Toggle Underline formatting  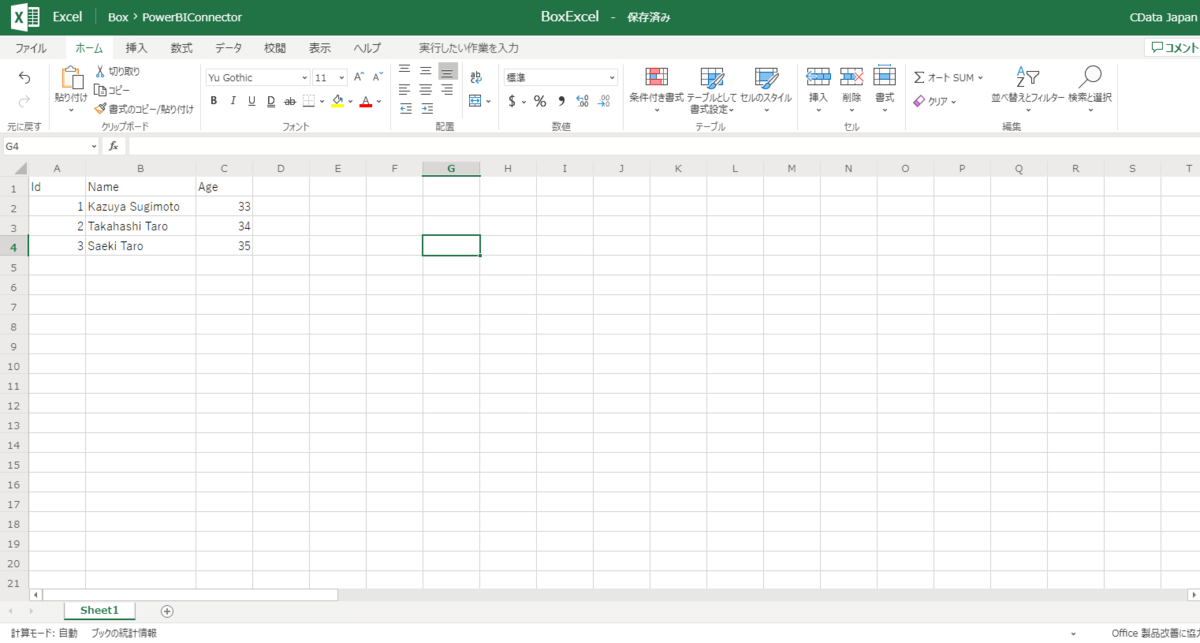pos(251,101)
